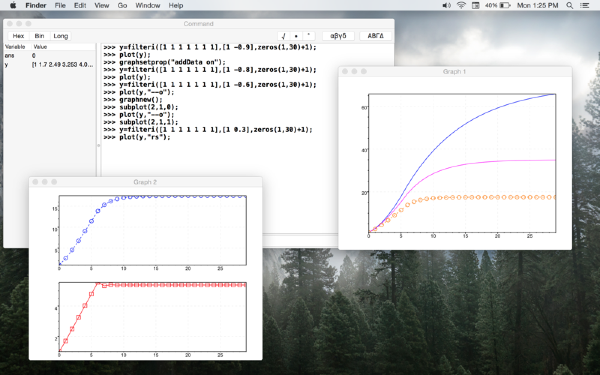
Task: Toggle Hex number display
Action: click(x=18, y=36)
